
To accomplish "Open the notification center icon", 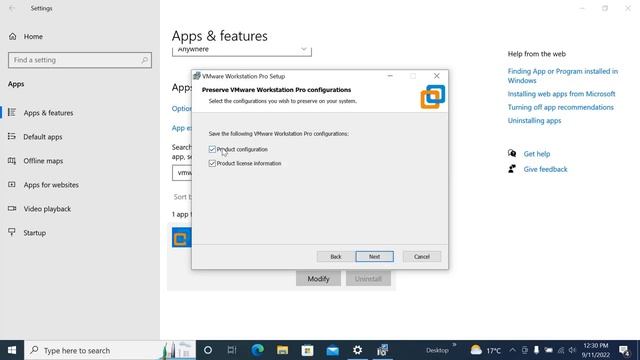I will pos(624,350).
